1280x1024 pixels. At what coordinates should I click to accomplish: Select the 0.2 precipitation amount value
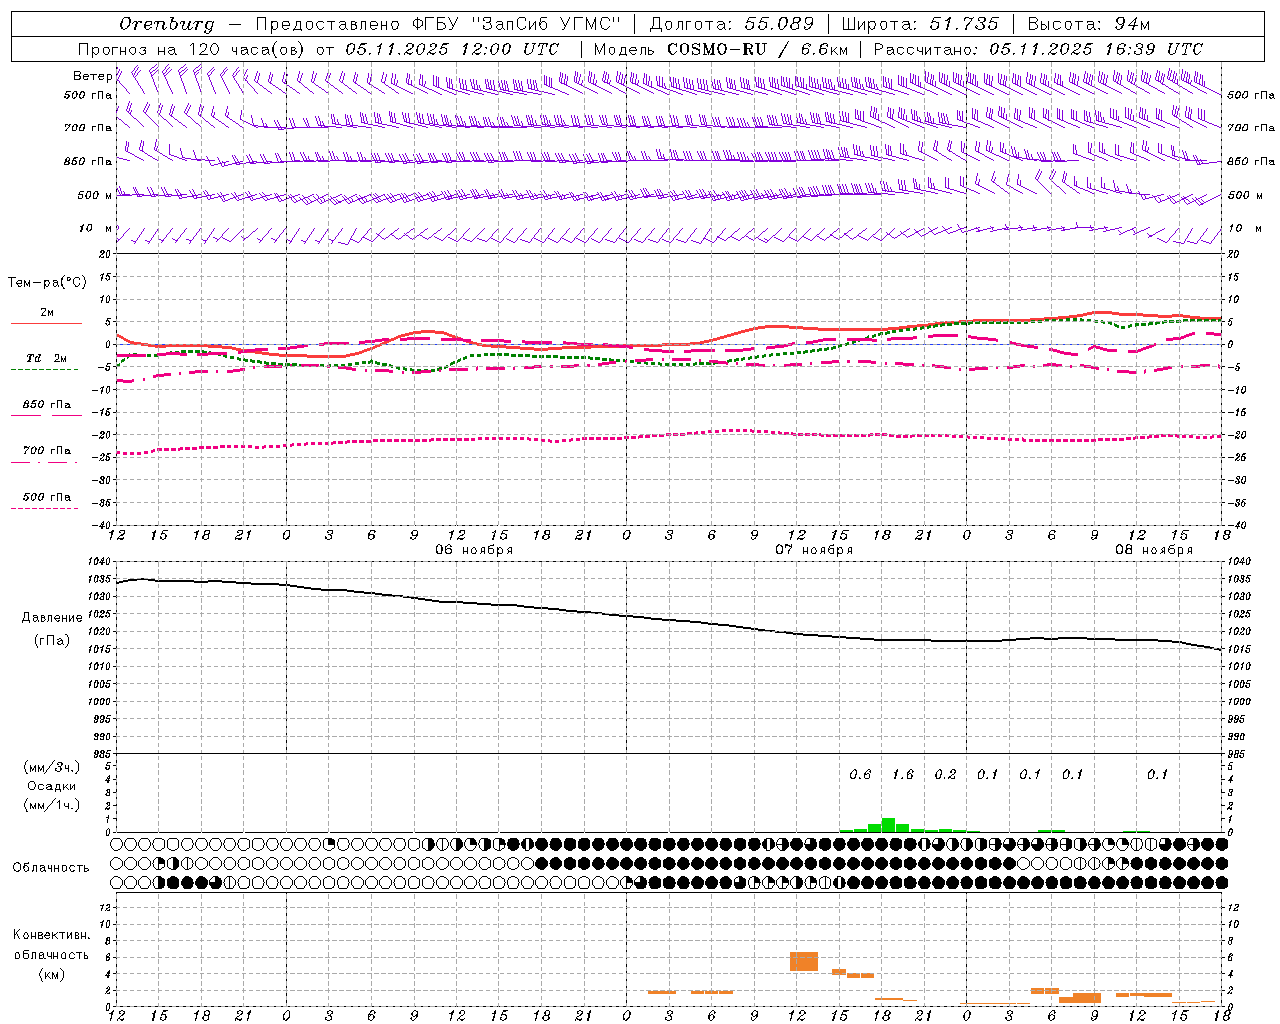click(945, 774)
